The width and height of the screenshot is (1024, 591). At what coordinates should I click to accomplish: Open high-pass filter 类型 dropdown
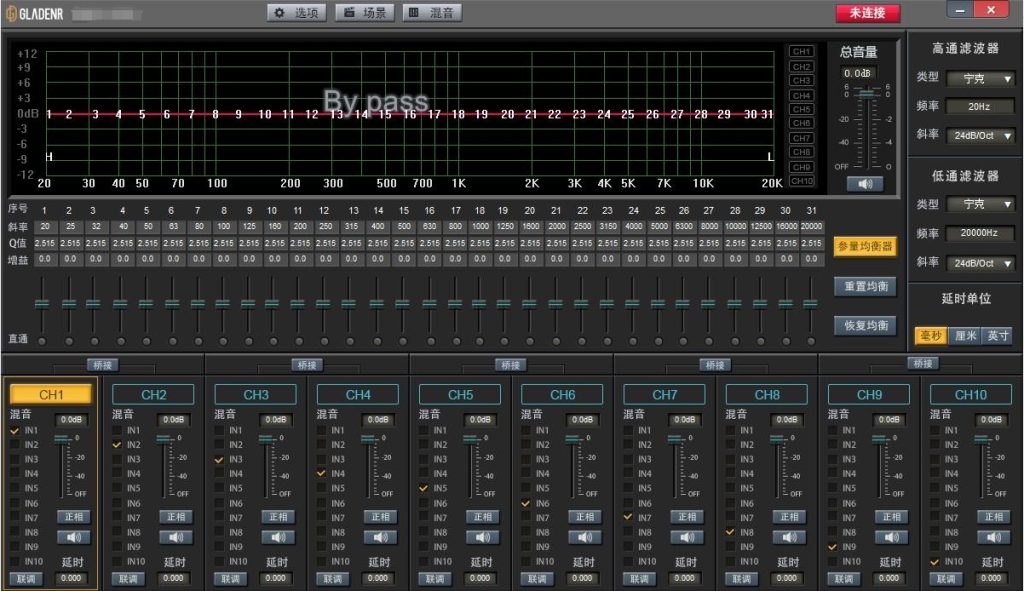pos(982,79)
